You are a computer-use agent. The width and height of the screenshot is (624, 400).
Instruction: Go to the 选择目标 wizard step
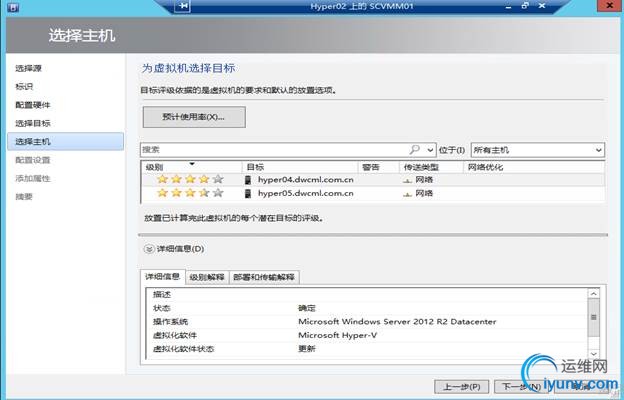33,123
